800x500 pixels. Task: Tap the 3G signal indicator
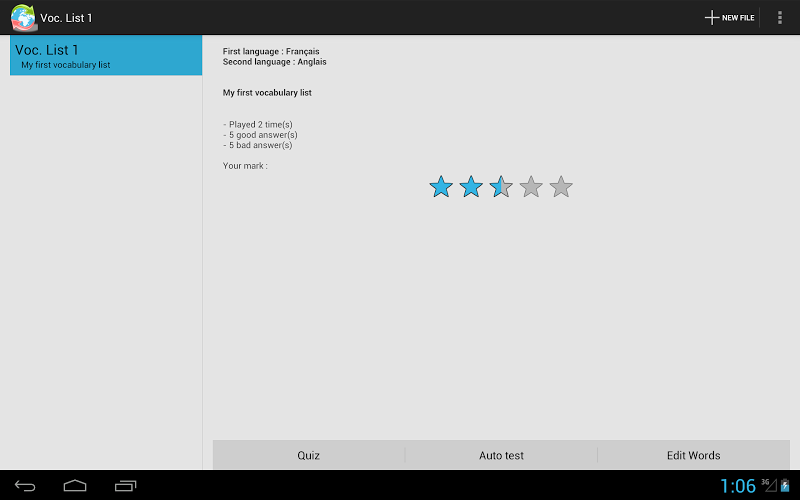(769, 485)
